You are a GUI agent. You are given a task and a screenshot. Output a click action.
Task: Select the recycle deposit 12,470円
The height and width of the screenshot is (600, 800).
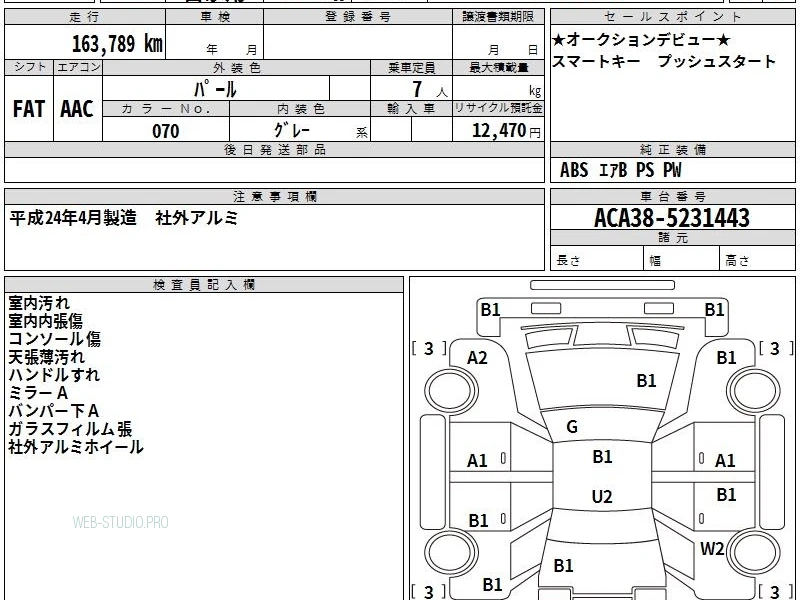tap(506, 131)
